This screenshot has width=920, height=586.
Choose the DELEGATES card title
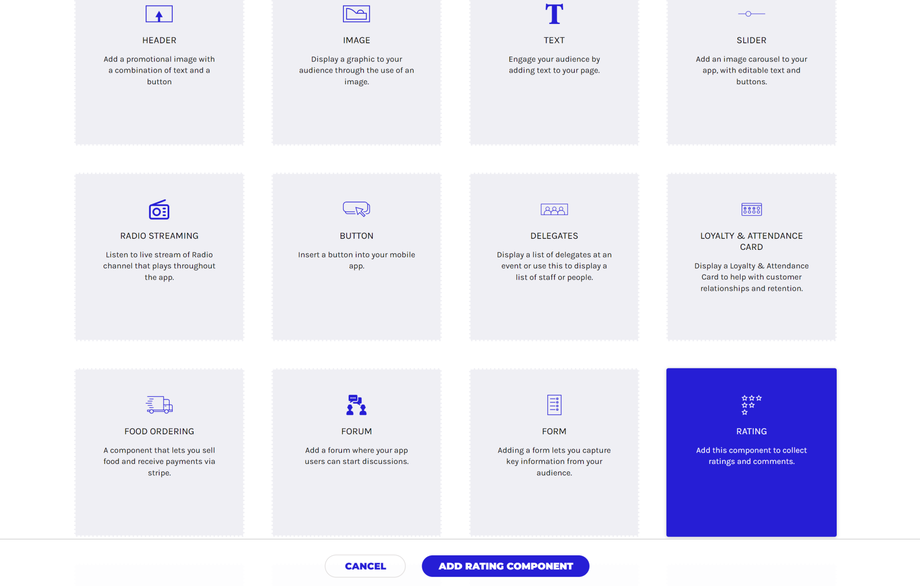pyautogui.click(x=554, y=236)
